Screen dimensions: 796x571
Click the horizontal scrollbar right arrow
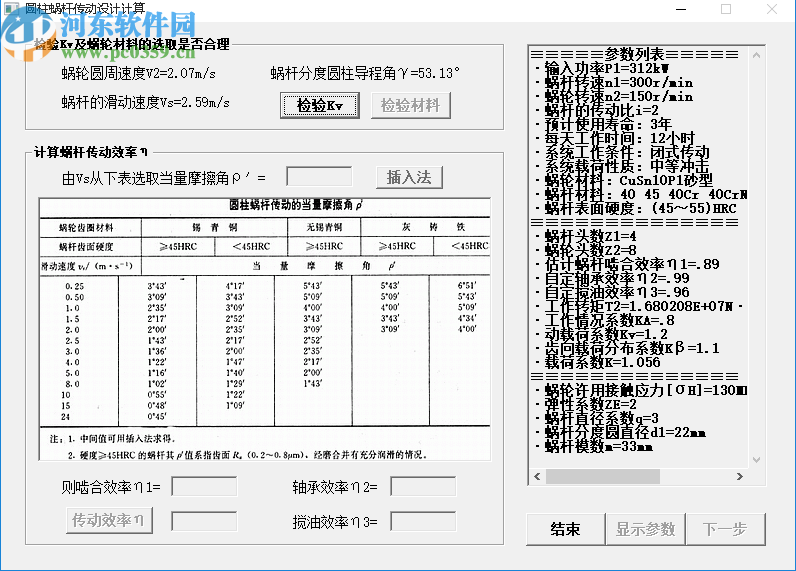[740, 477]
